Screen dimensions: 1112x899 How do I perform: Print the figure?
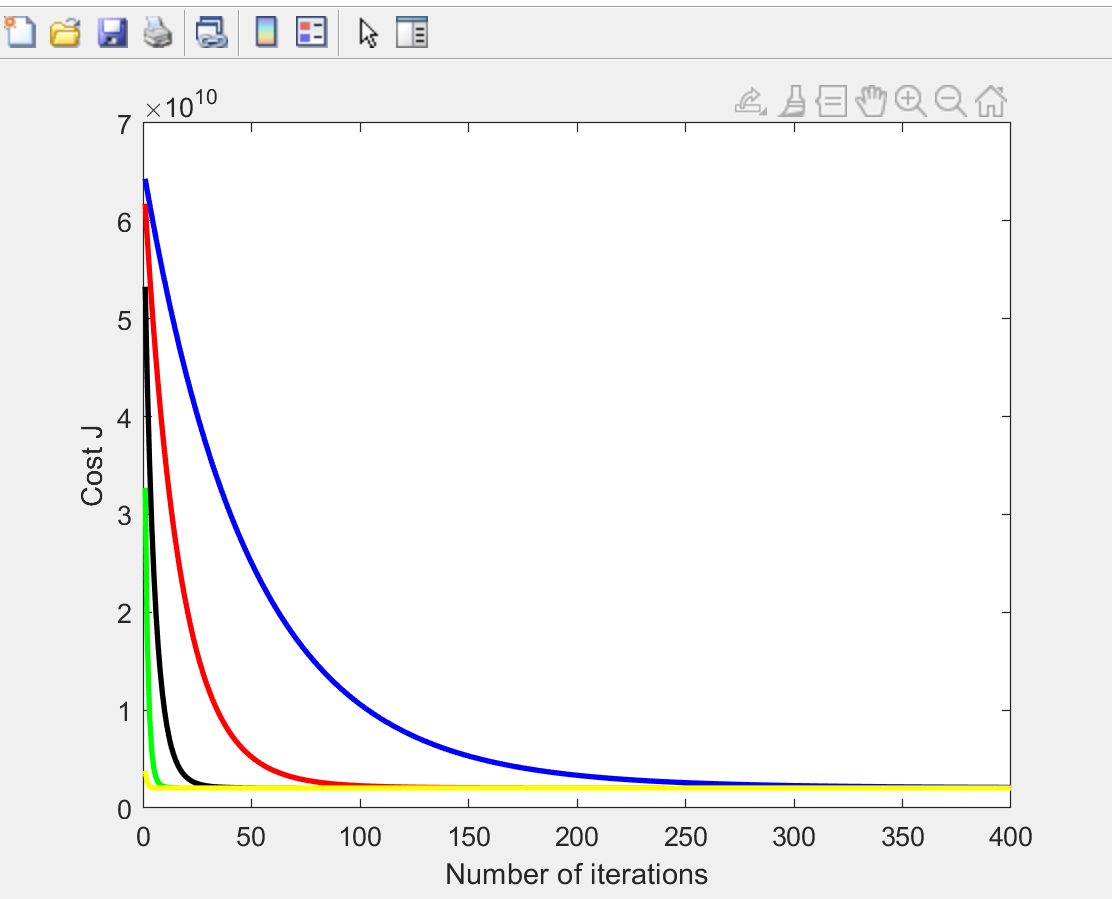pyautogui.click(x=157, y=33)
